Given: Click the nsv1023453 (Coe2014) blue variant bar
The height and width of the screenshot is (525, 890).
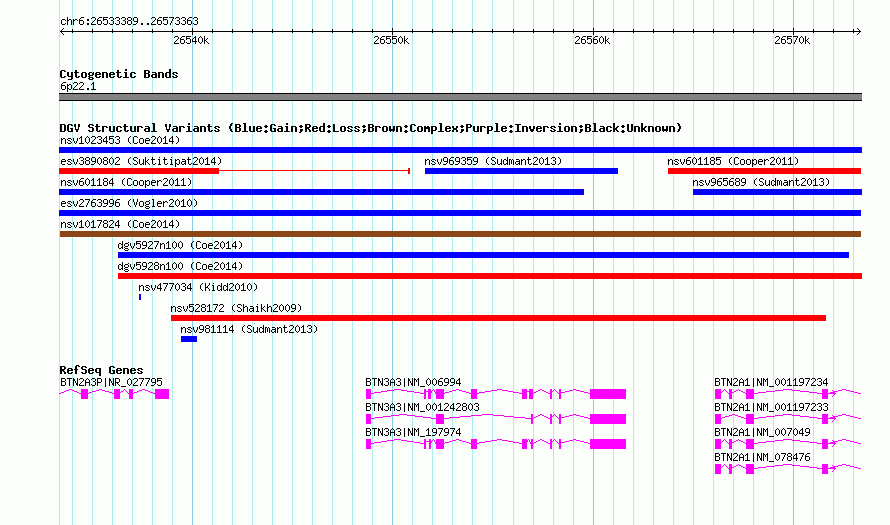Looking at the screenshot, I should (x=460, y=150).
